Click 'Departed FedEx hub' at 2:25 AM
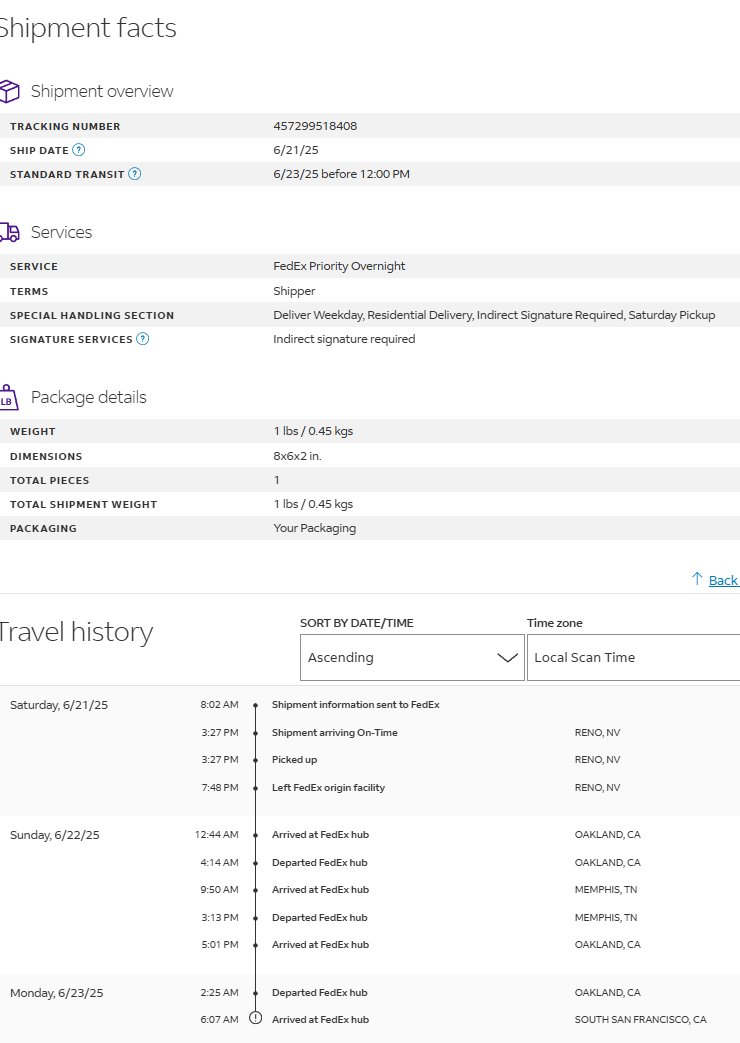 click(x=319, y=992)
